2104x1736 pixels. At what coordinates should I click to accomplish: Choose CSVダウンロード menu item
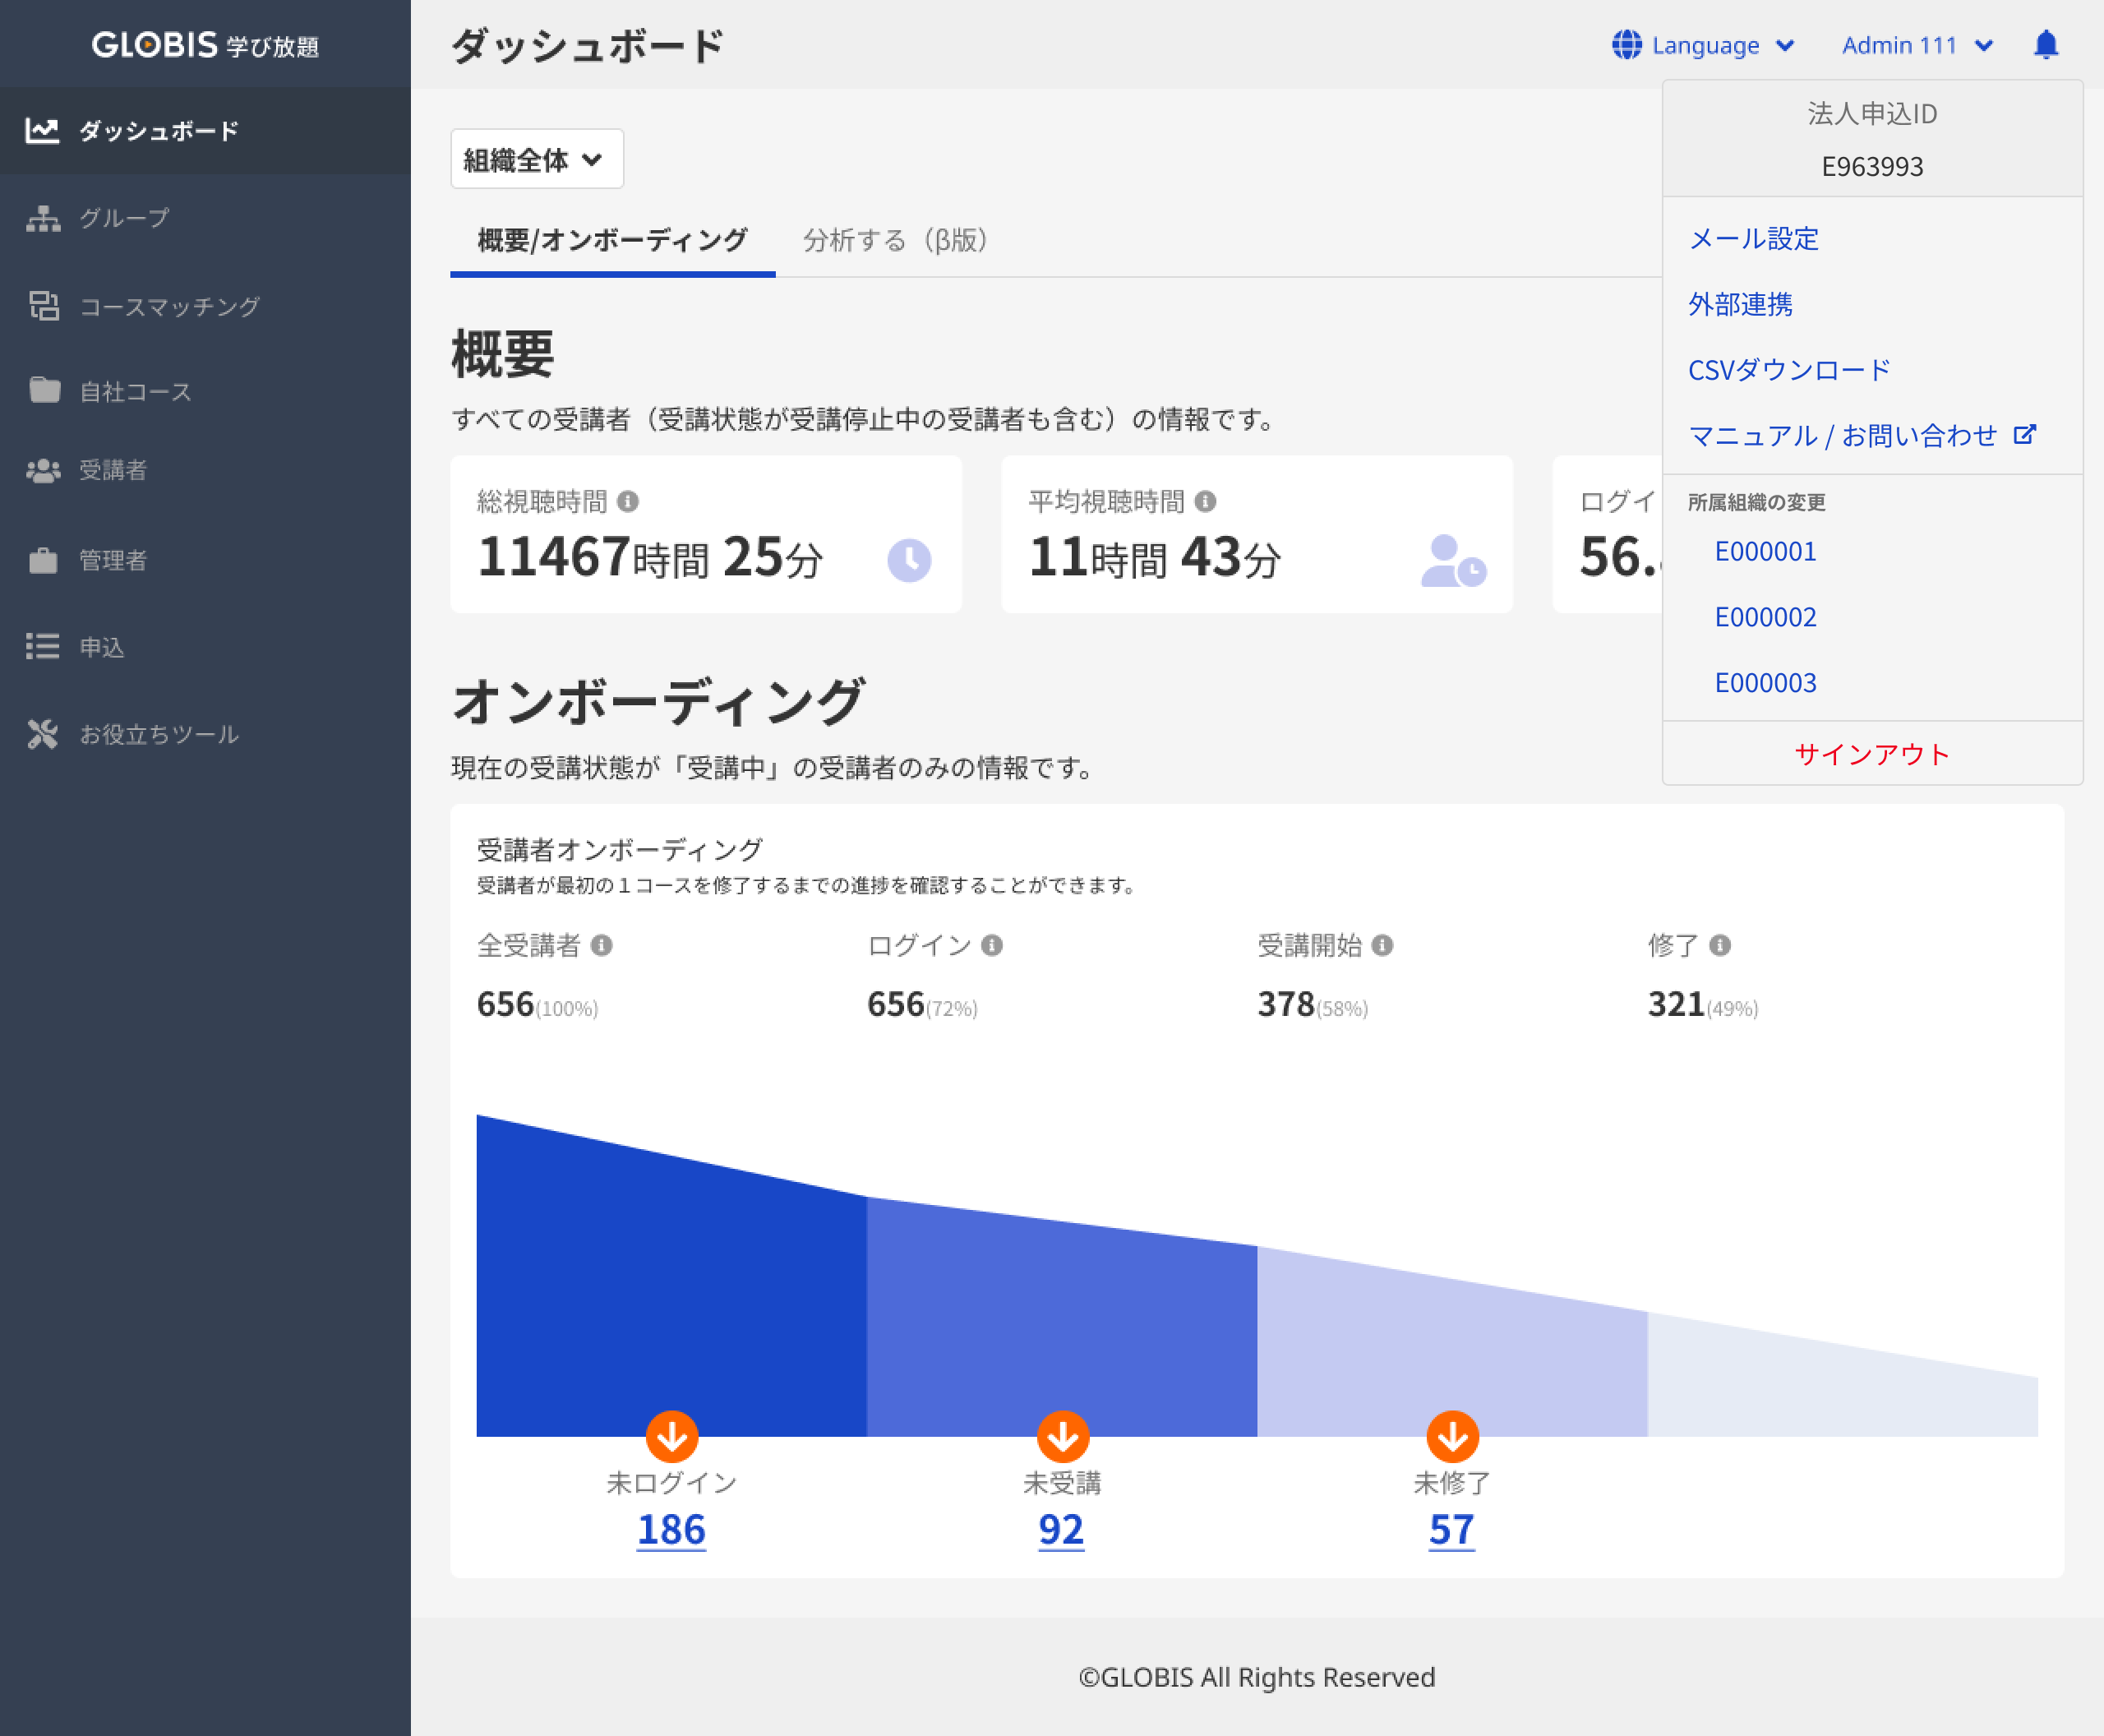click(x=1789, y=370)
